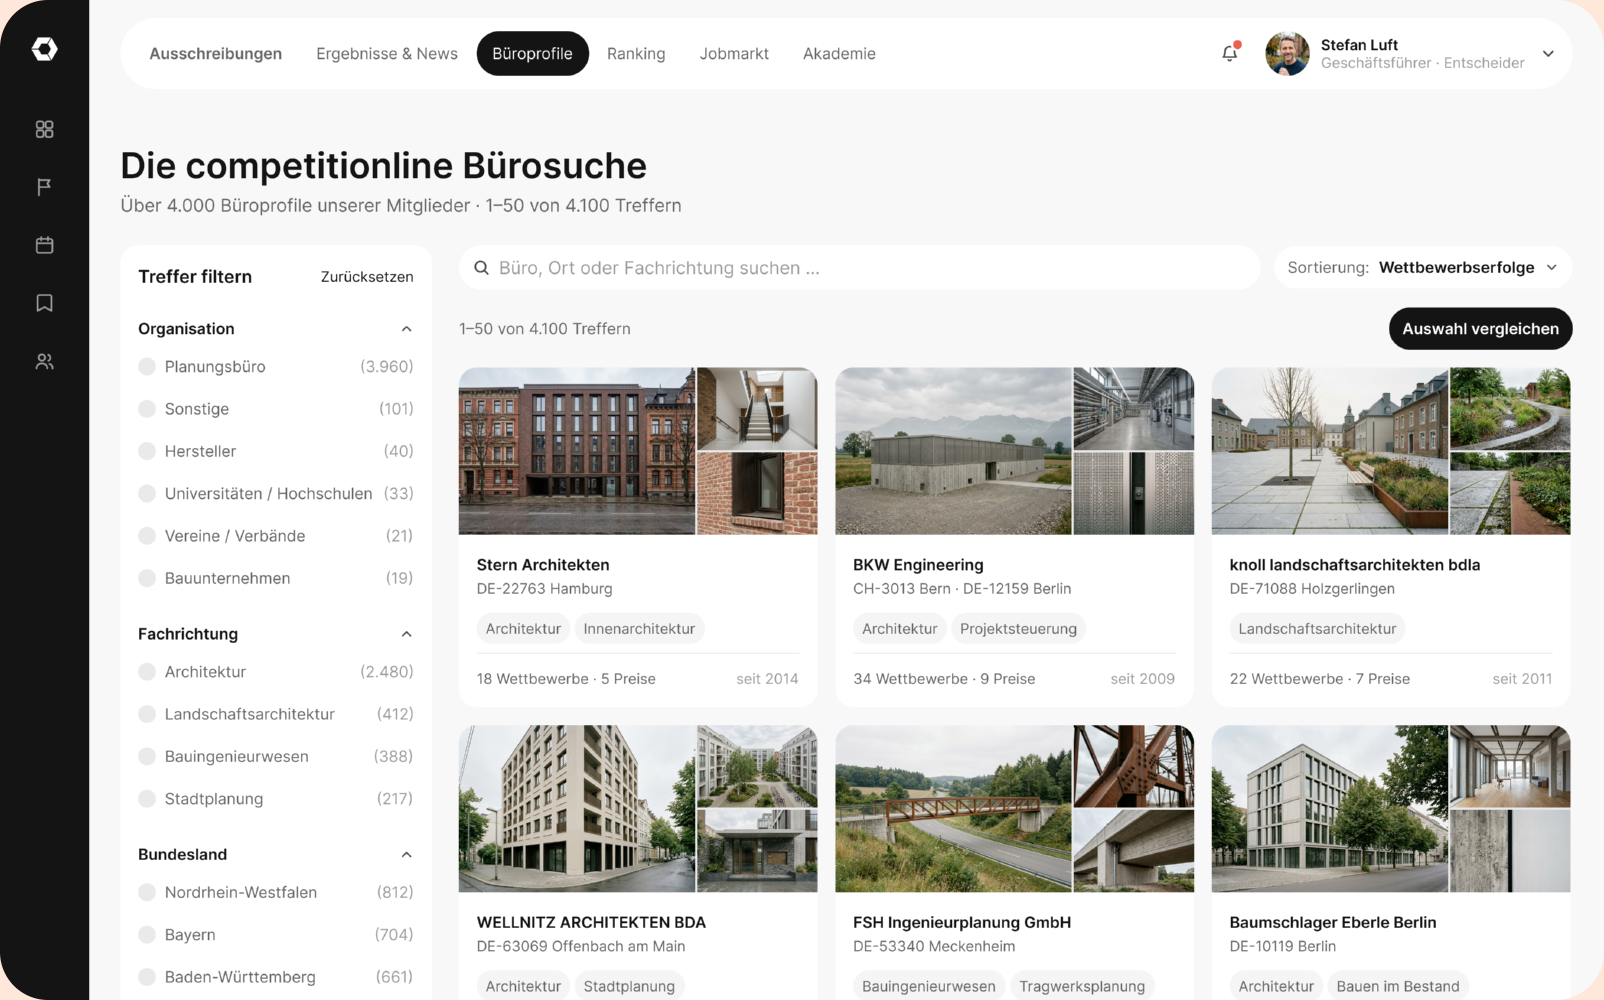Click the competitionline logo icon
Screen dimensions: 1604x1000
44,49
